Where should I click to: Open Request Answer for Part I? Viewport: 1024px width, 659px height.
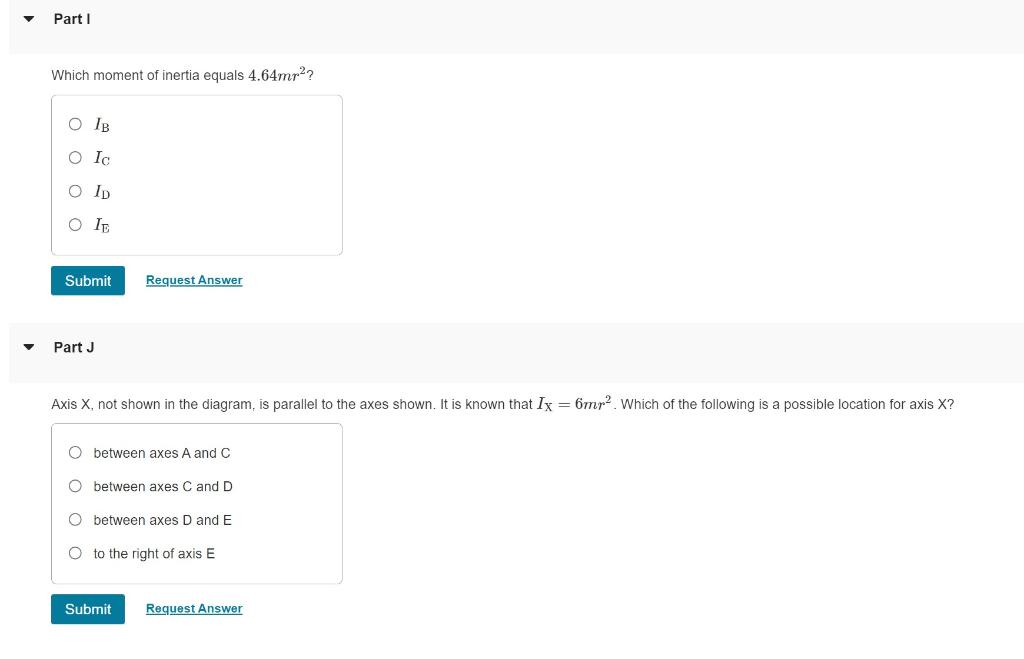193,280
